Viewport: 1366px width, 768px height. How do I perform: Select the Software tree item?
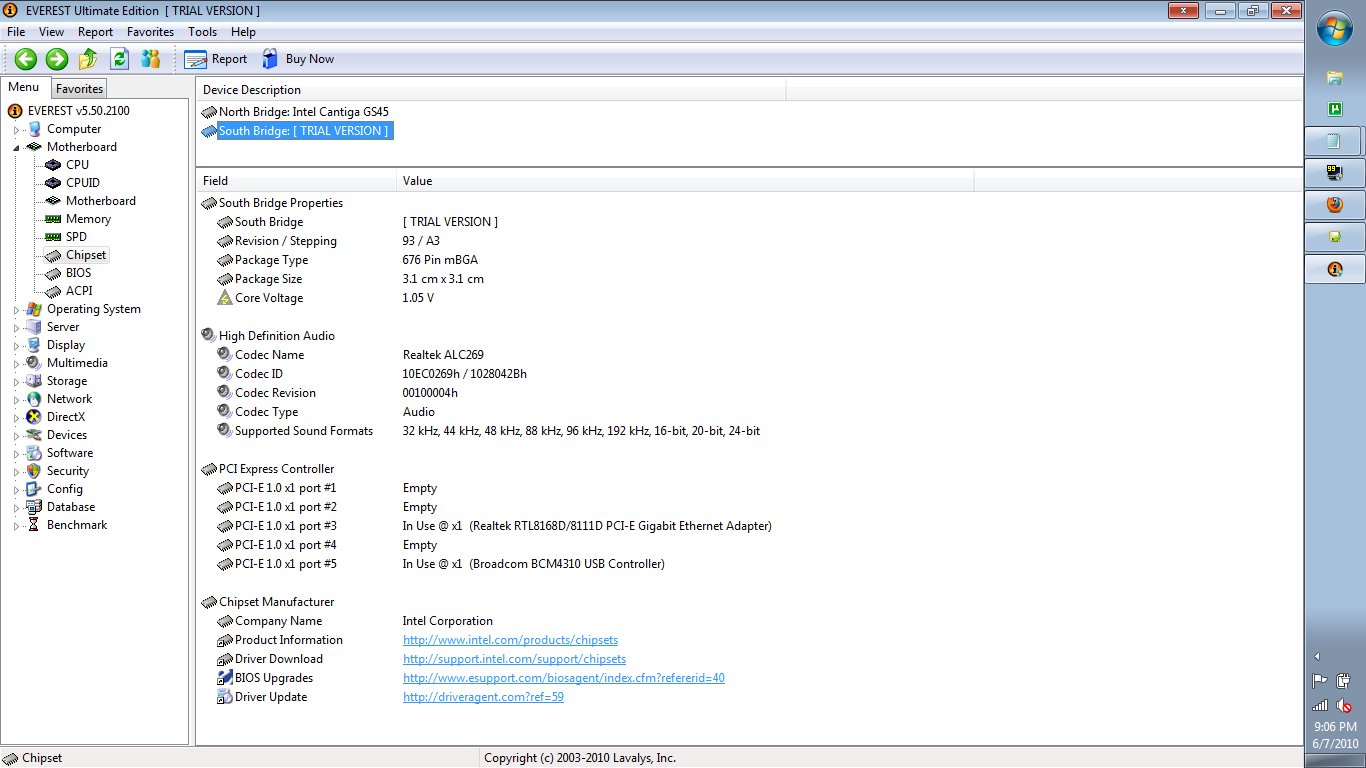click(70, 453)
